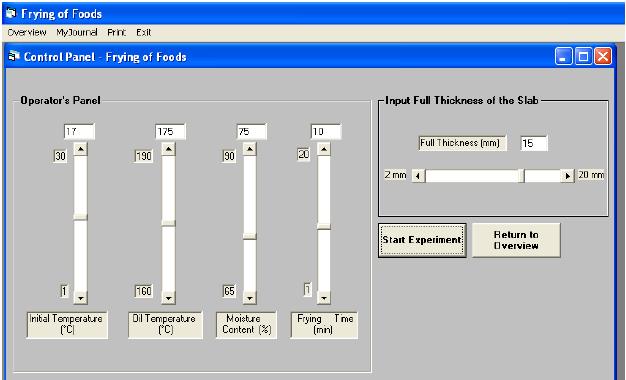Open the Overview menu
The height and width of the screenshot is (380, 626).
coord(27,32)
